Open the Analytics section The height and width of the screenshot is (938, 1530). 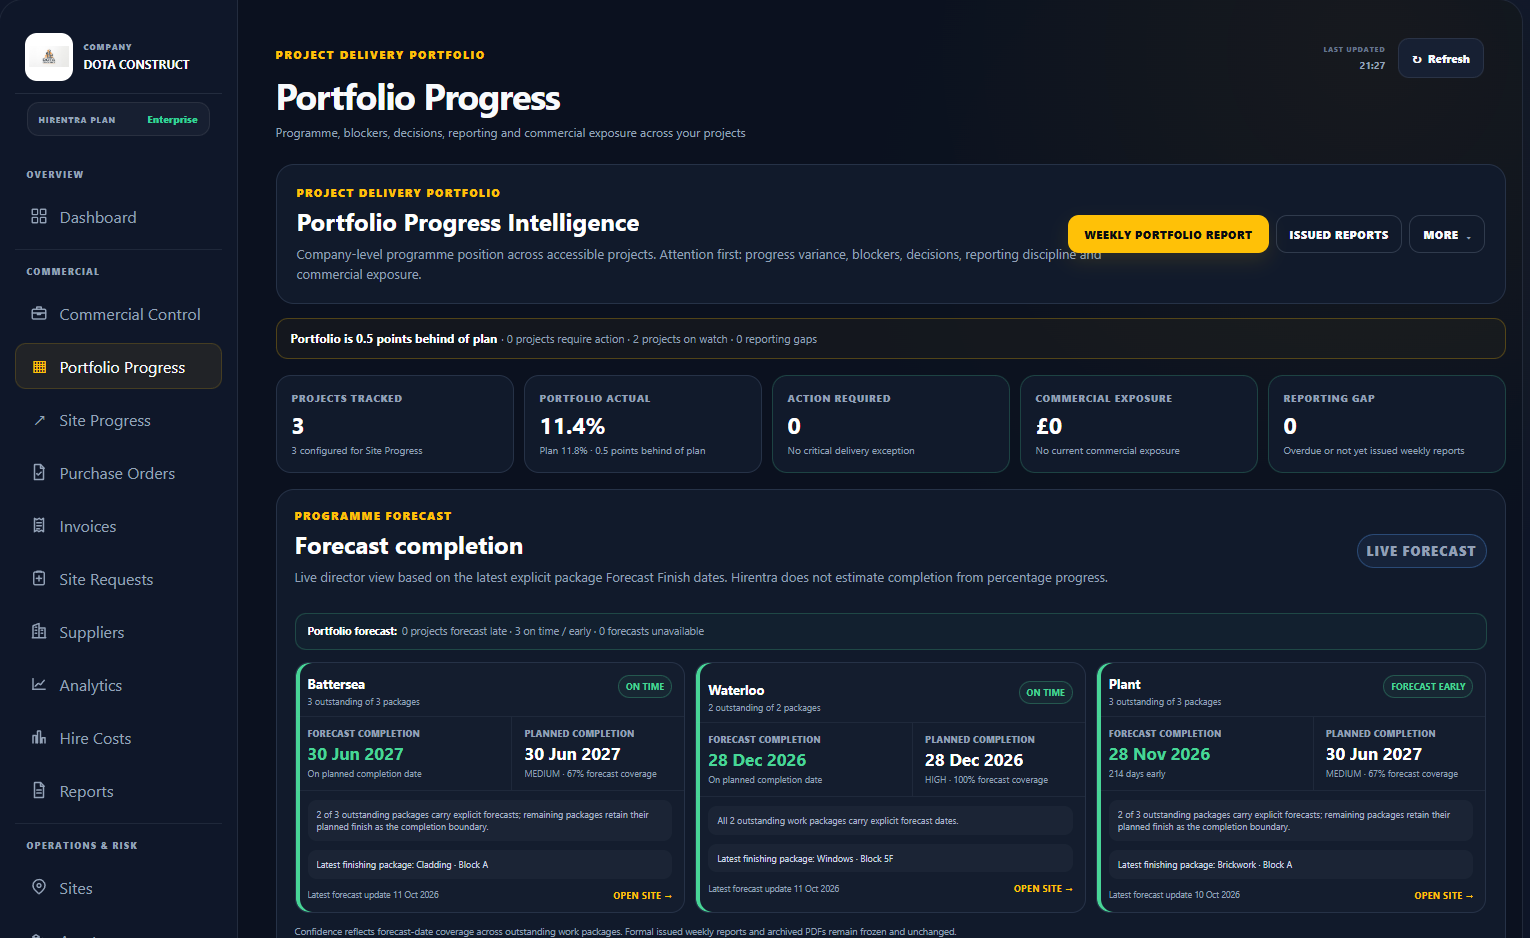tap(118, 685)
